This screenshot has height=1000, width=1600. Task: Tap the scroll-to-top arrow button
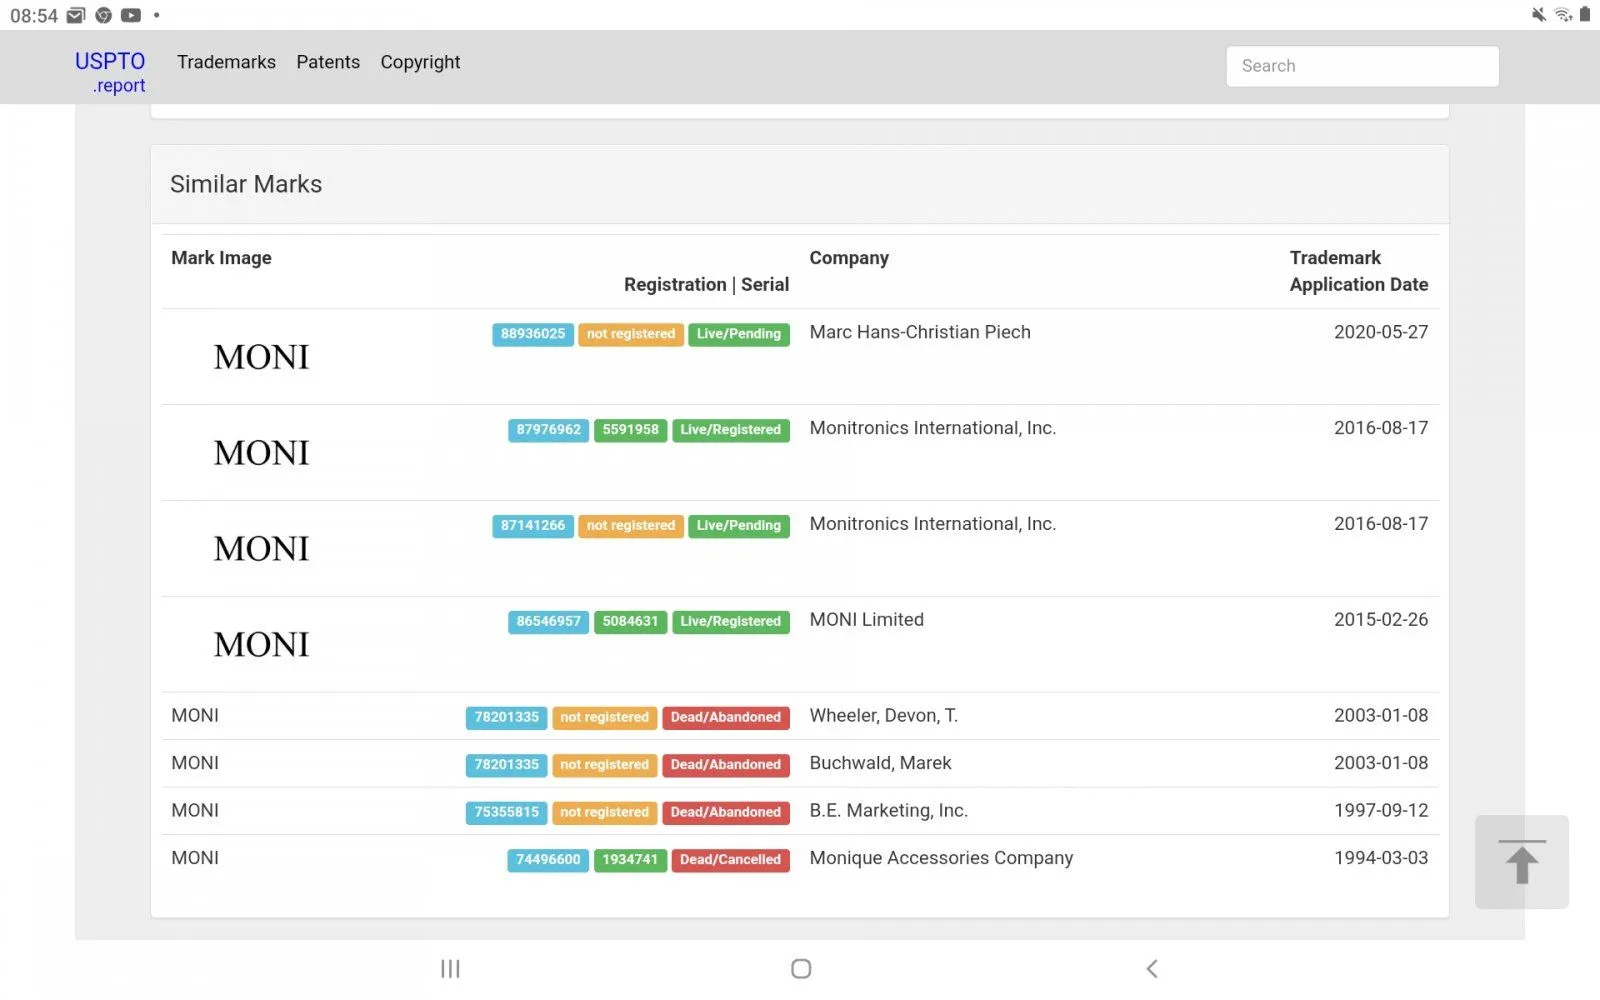click(x=1521, y=862)
